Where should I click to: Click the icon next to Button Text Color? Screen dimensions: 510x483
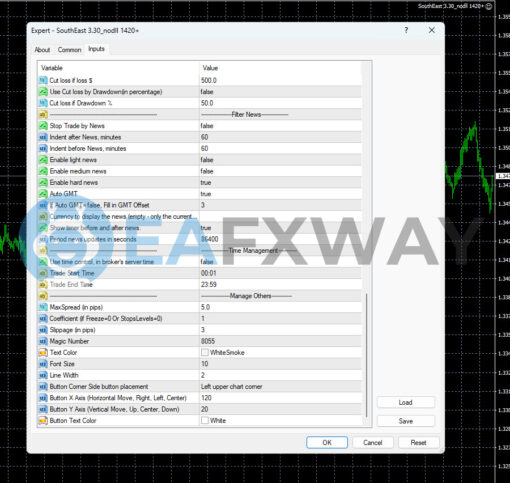point(43,421)
